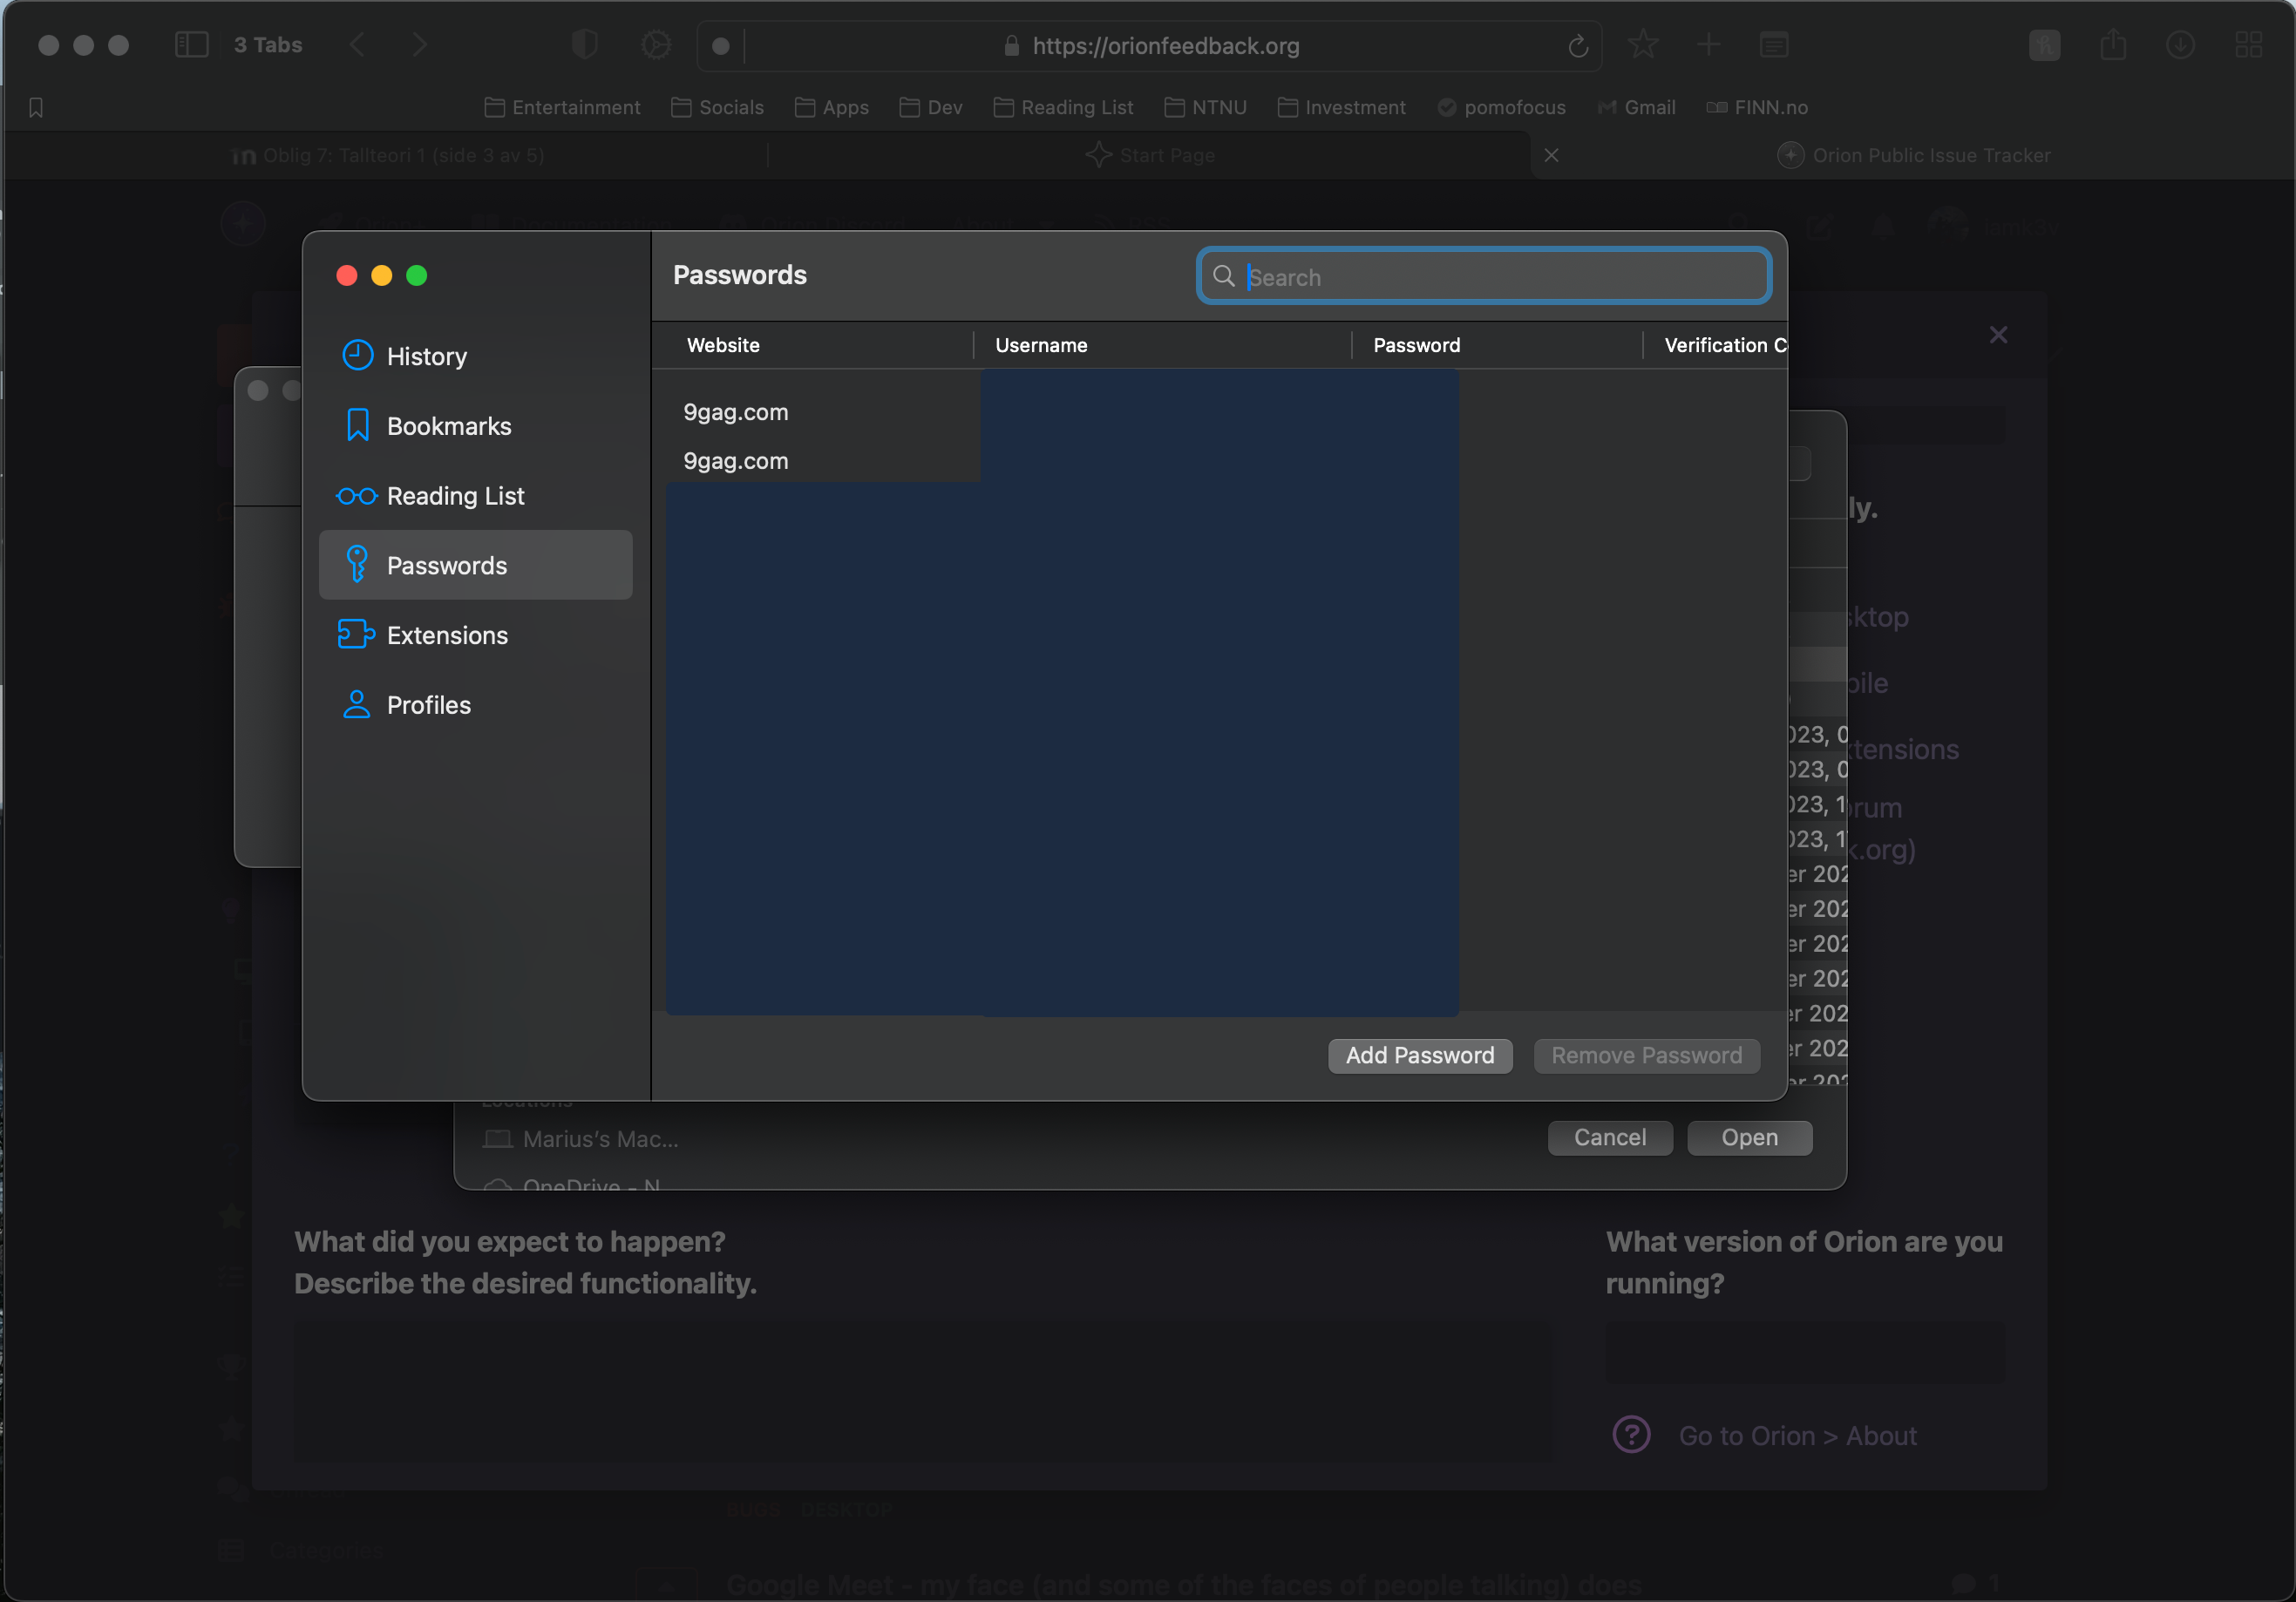2296x1602 pixels.
Task: Click Cancel in the file dialog
Action: [1609, 1137]
